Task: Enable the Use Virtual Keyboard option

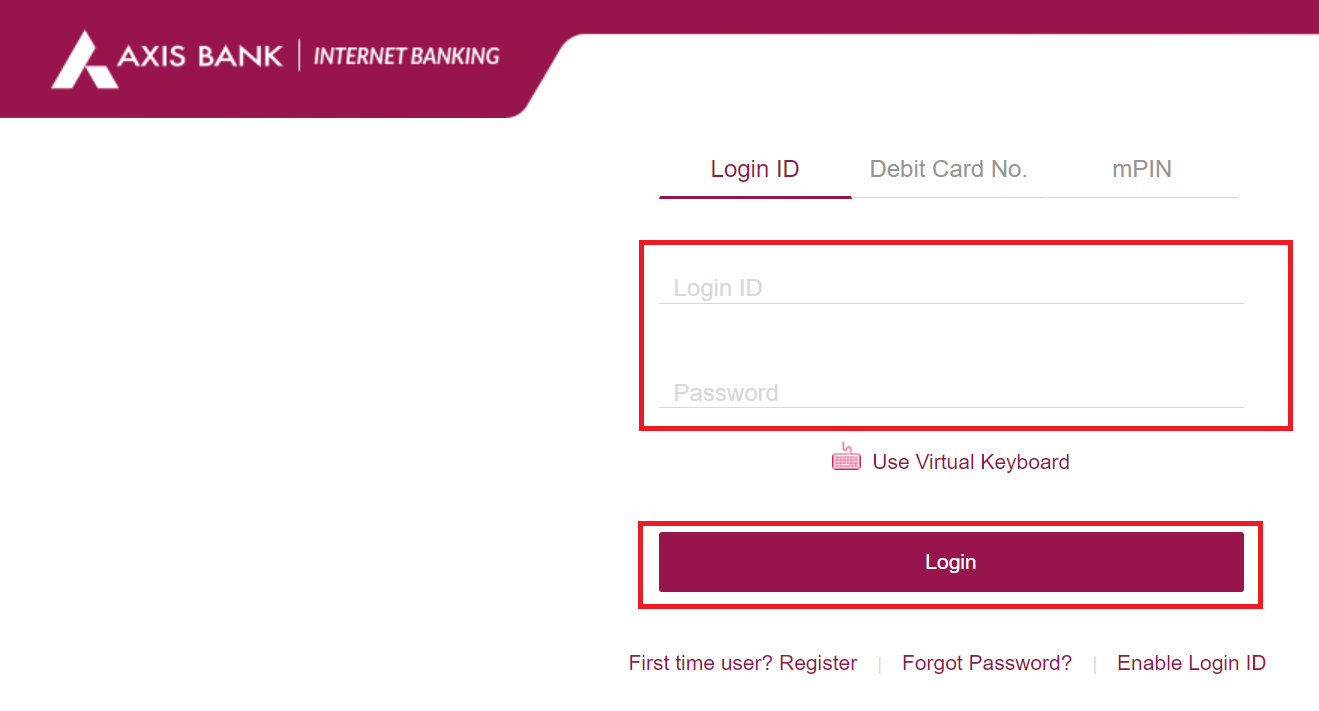Action: (969, 461)
